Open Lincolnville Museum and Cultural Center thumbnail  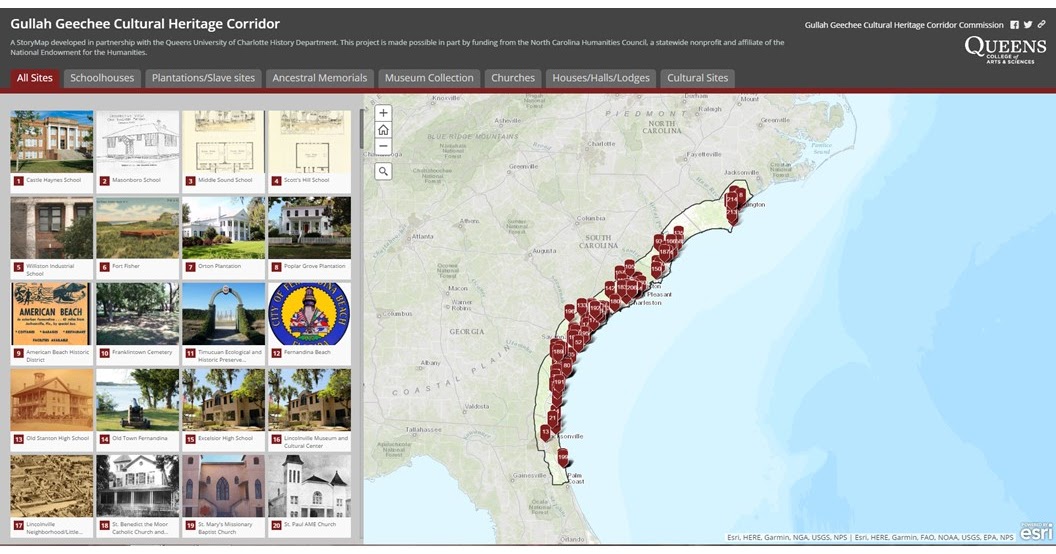tap(310, 409)
